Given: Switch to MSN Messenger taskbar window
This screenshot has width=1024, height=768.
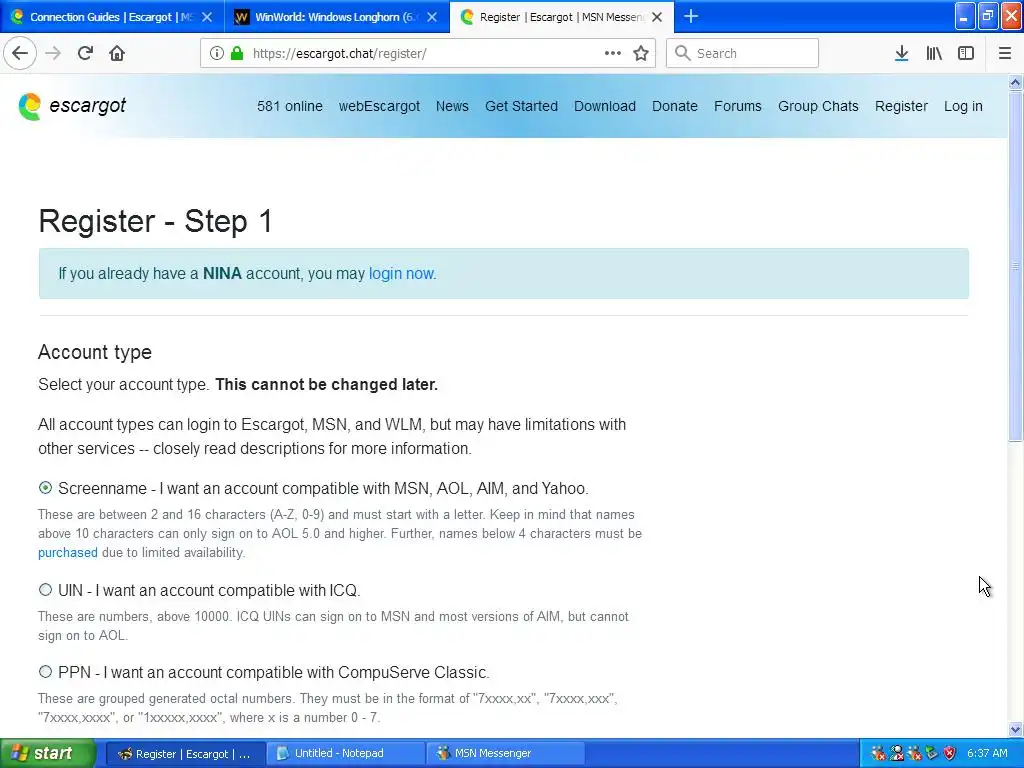Looking at the screenshot, I should [x=506, y=753].
